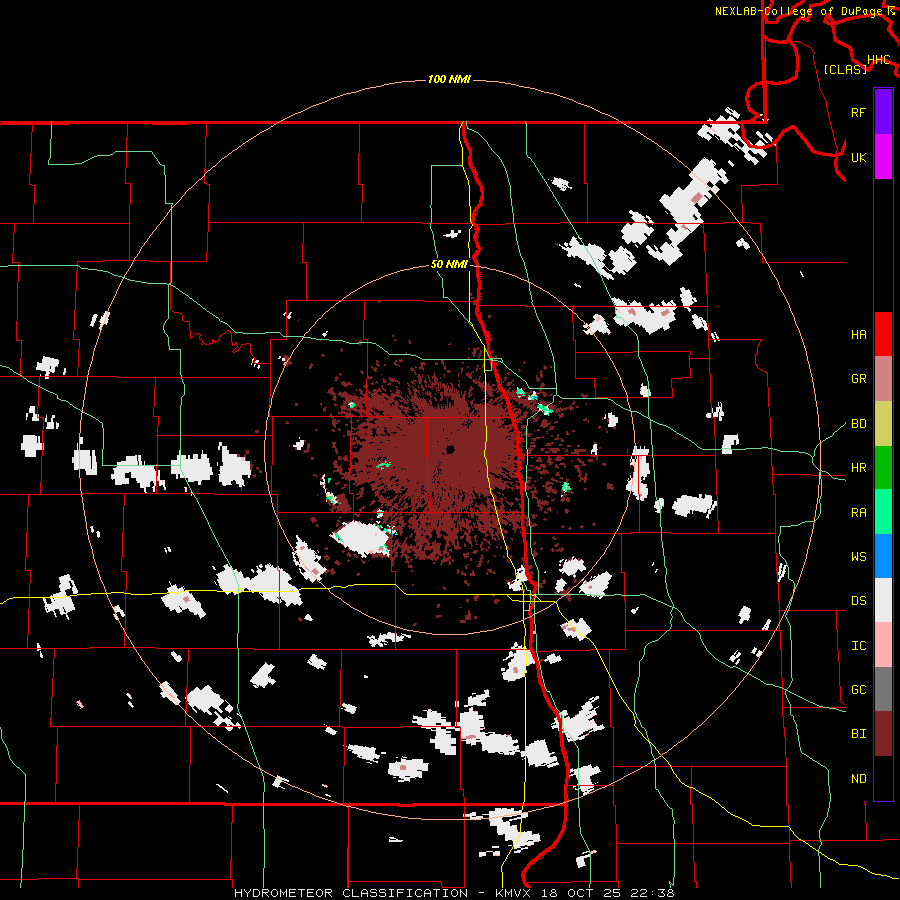Click the [CLAS] units label

tap(845, 69)
